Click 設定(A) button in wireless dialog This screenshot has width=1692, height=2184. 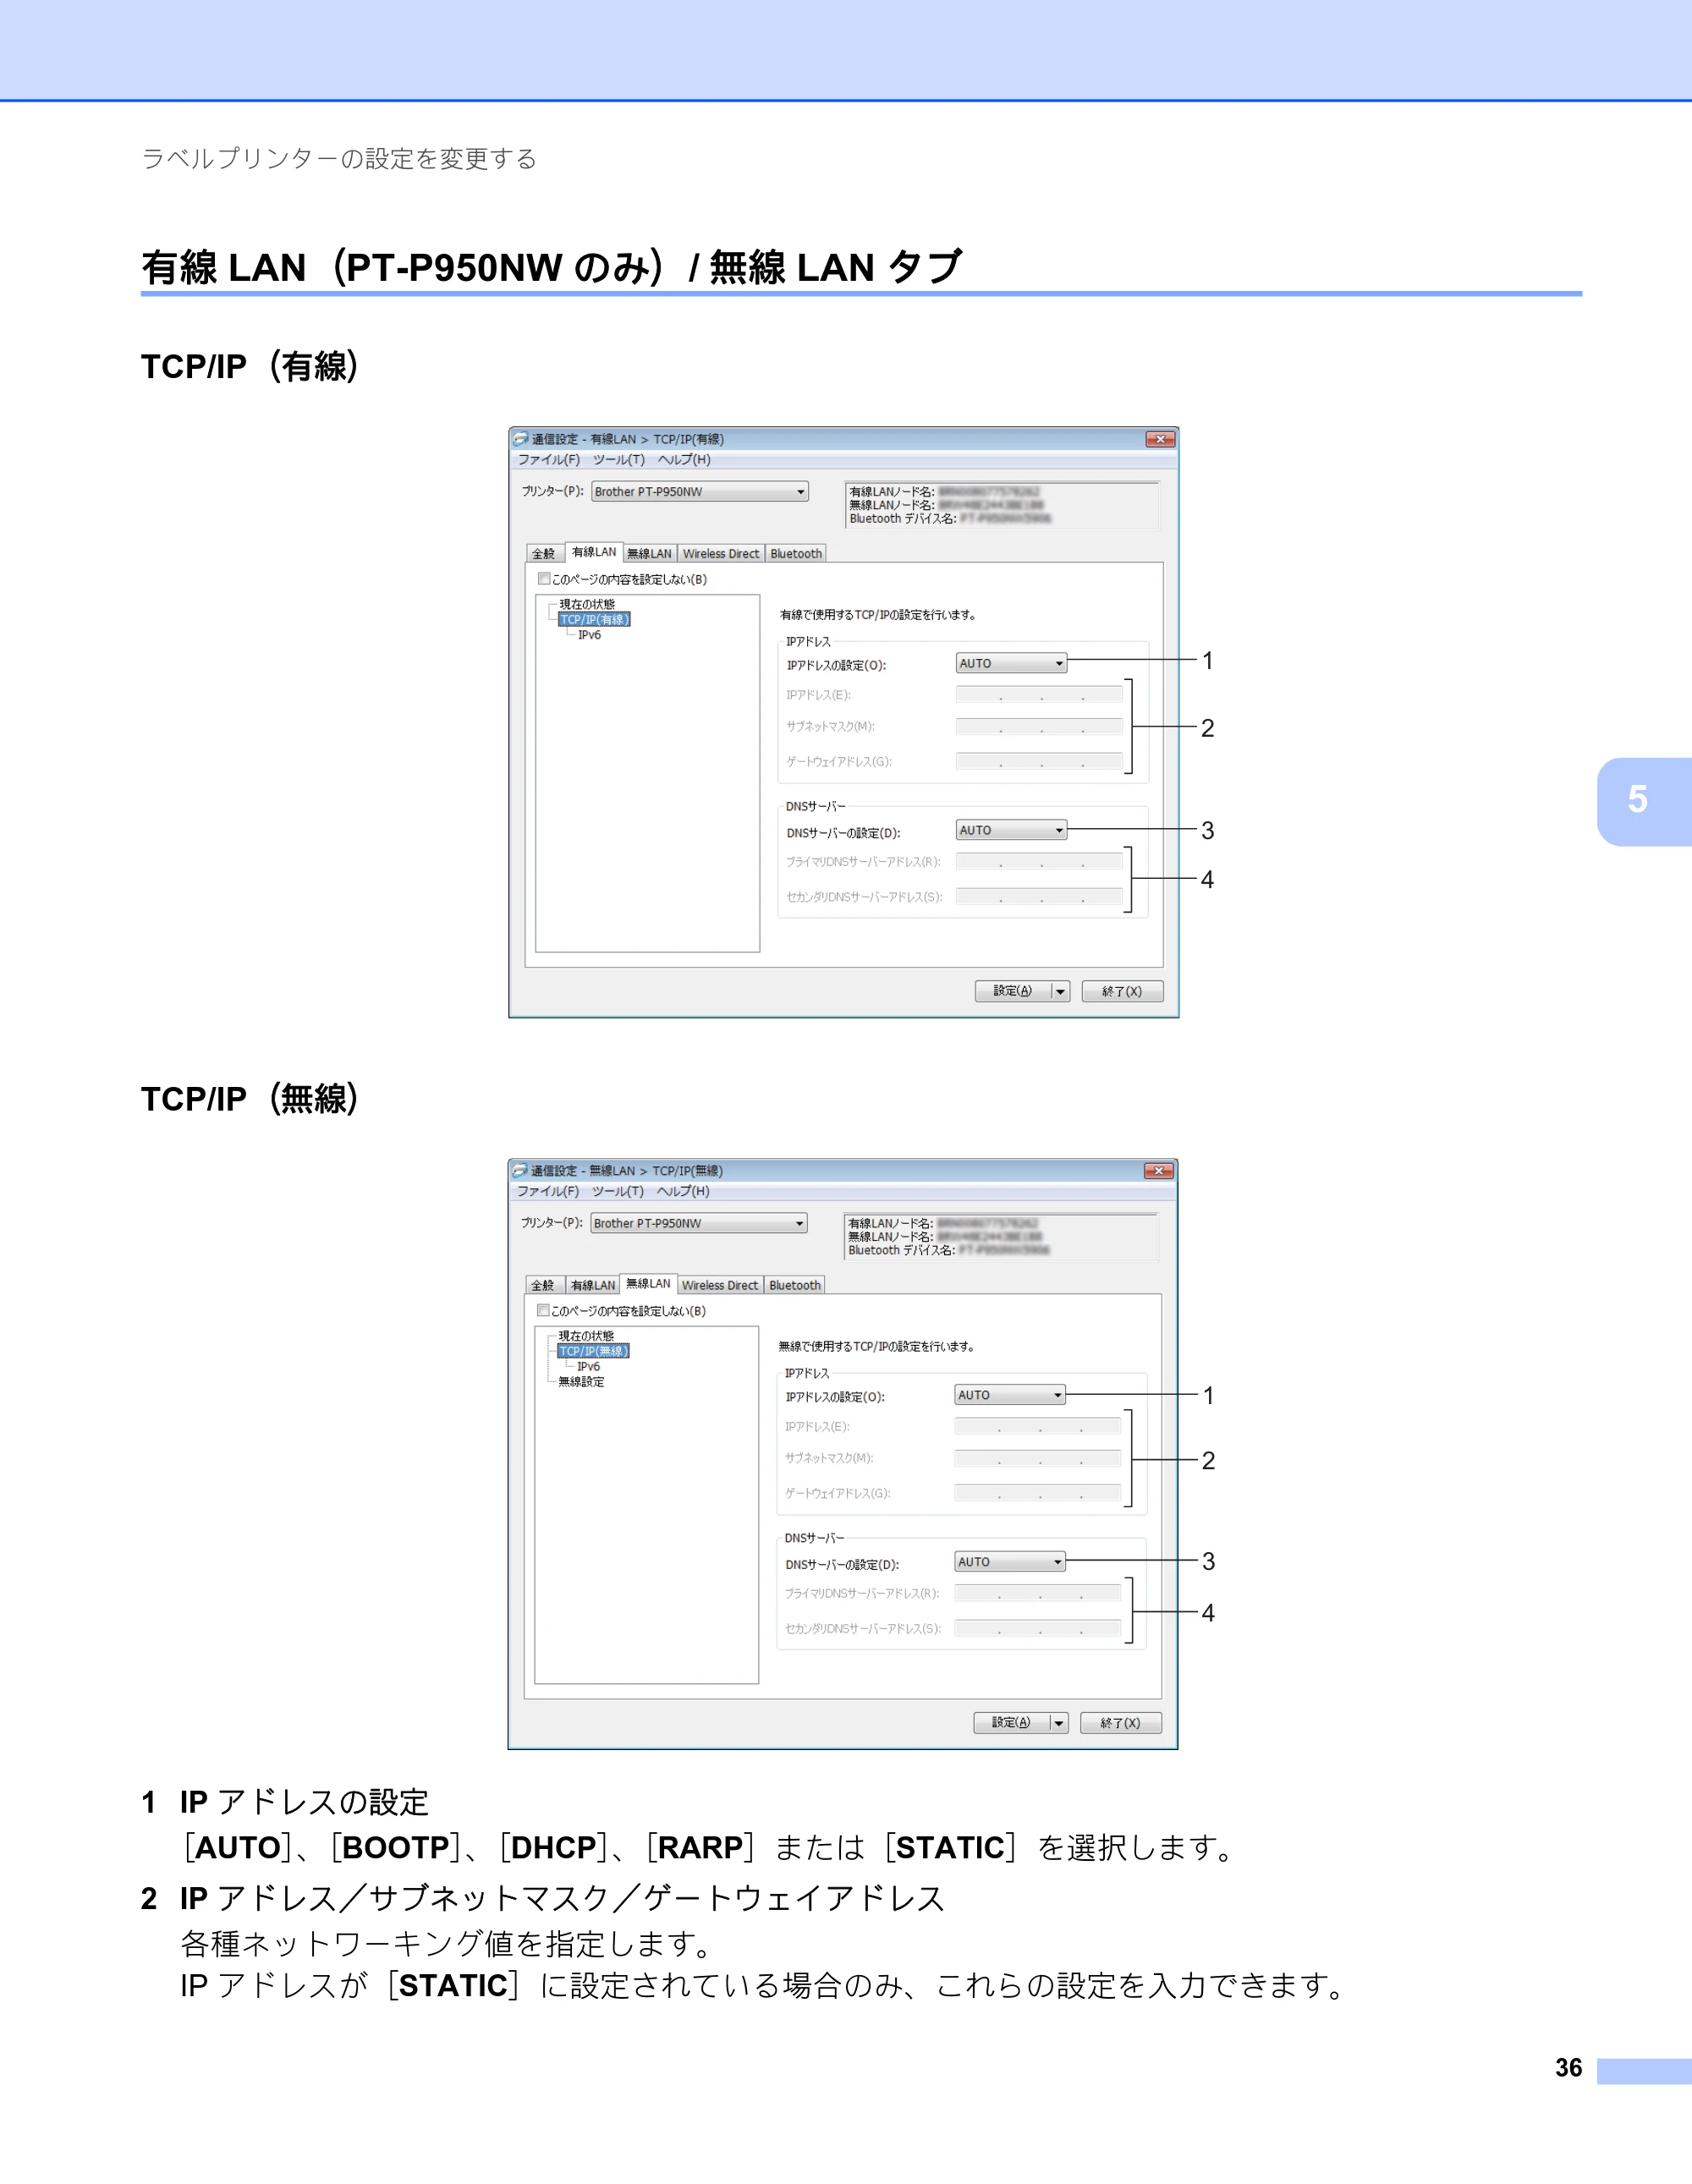[1011, 1724]
